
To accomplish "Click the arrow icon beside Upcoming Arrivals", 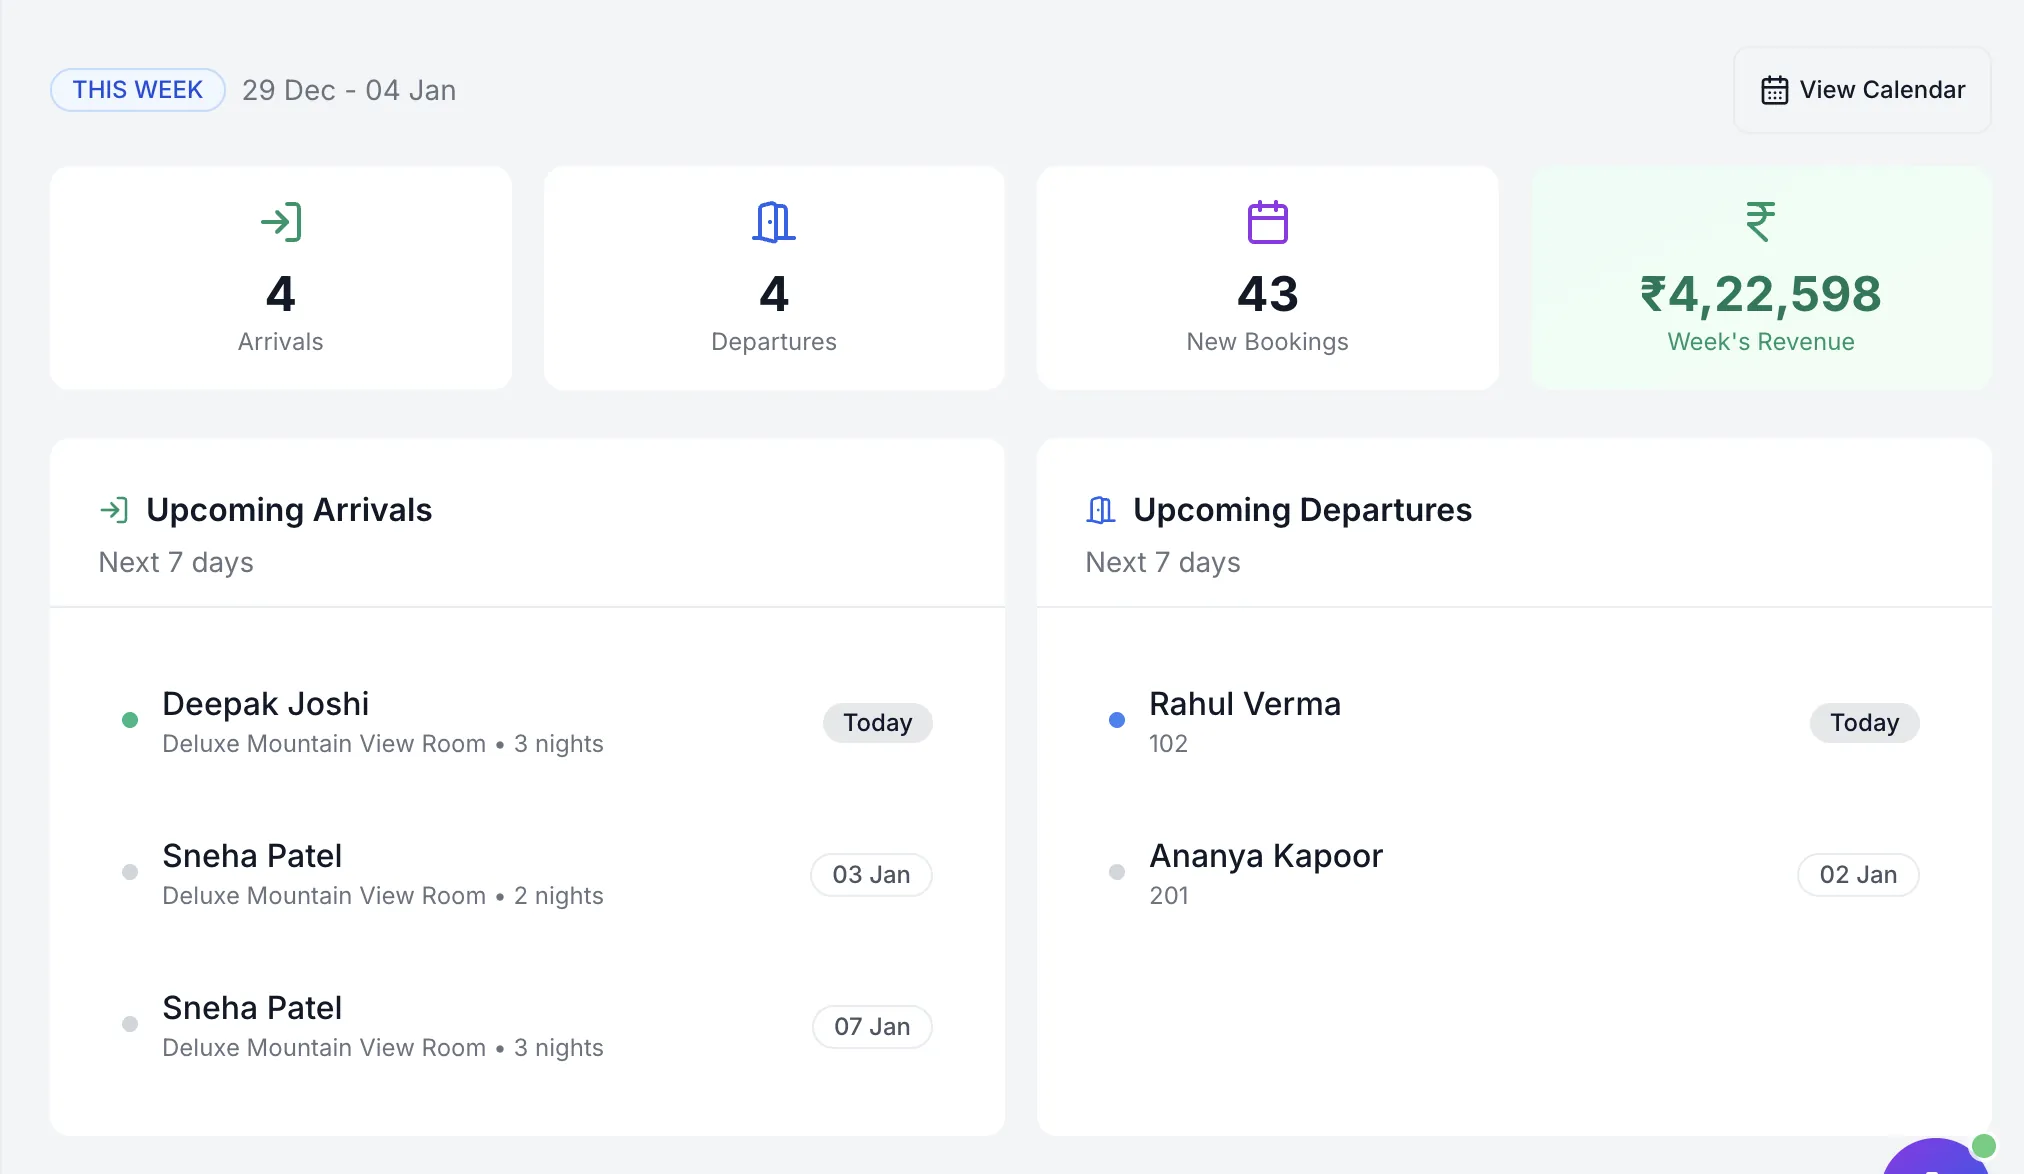I will (x=114, y=510).
